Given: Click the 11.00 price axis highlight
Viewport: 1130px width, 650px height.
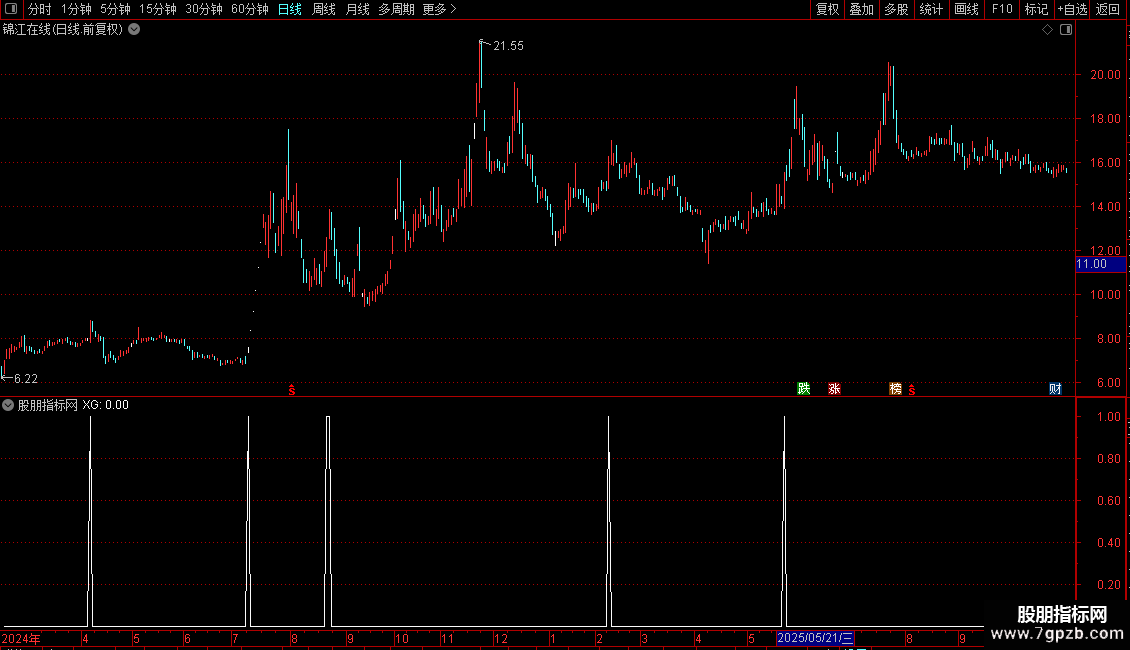Looking at the screenshot, I should [1100, 264].
